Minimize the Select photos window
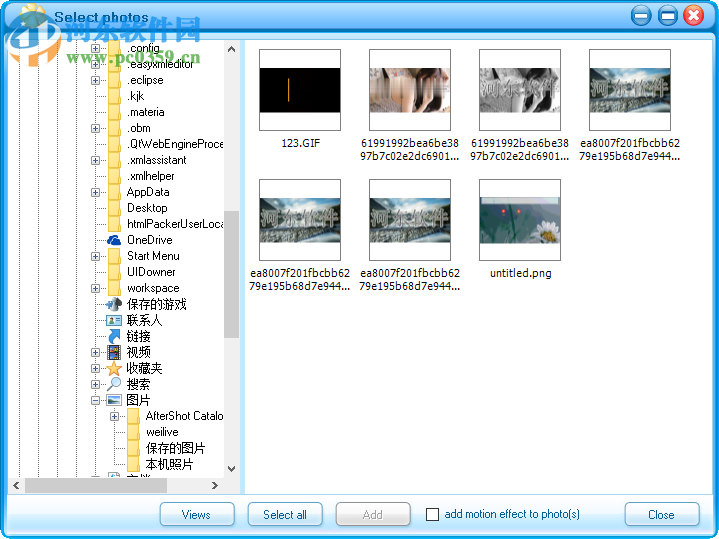This screenshot has width=719, height=539. point(641,16)
